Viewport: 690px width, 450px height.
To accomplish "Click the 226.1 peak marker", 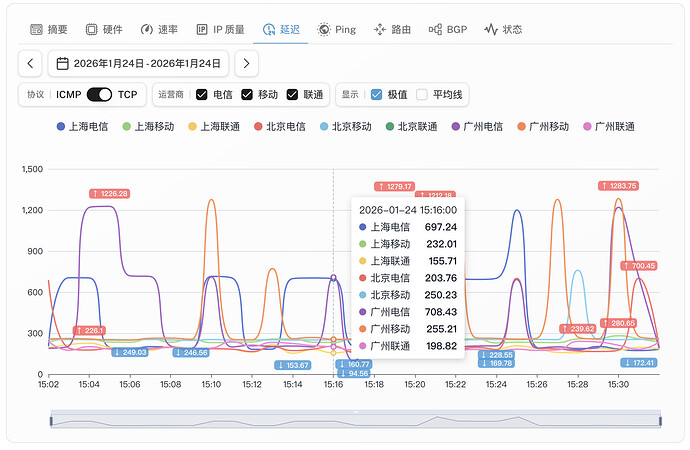I will 89,330.
